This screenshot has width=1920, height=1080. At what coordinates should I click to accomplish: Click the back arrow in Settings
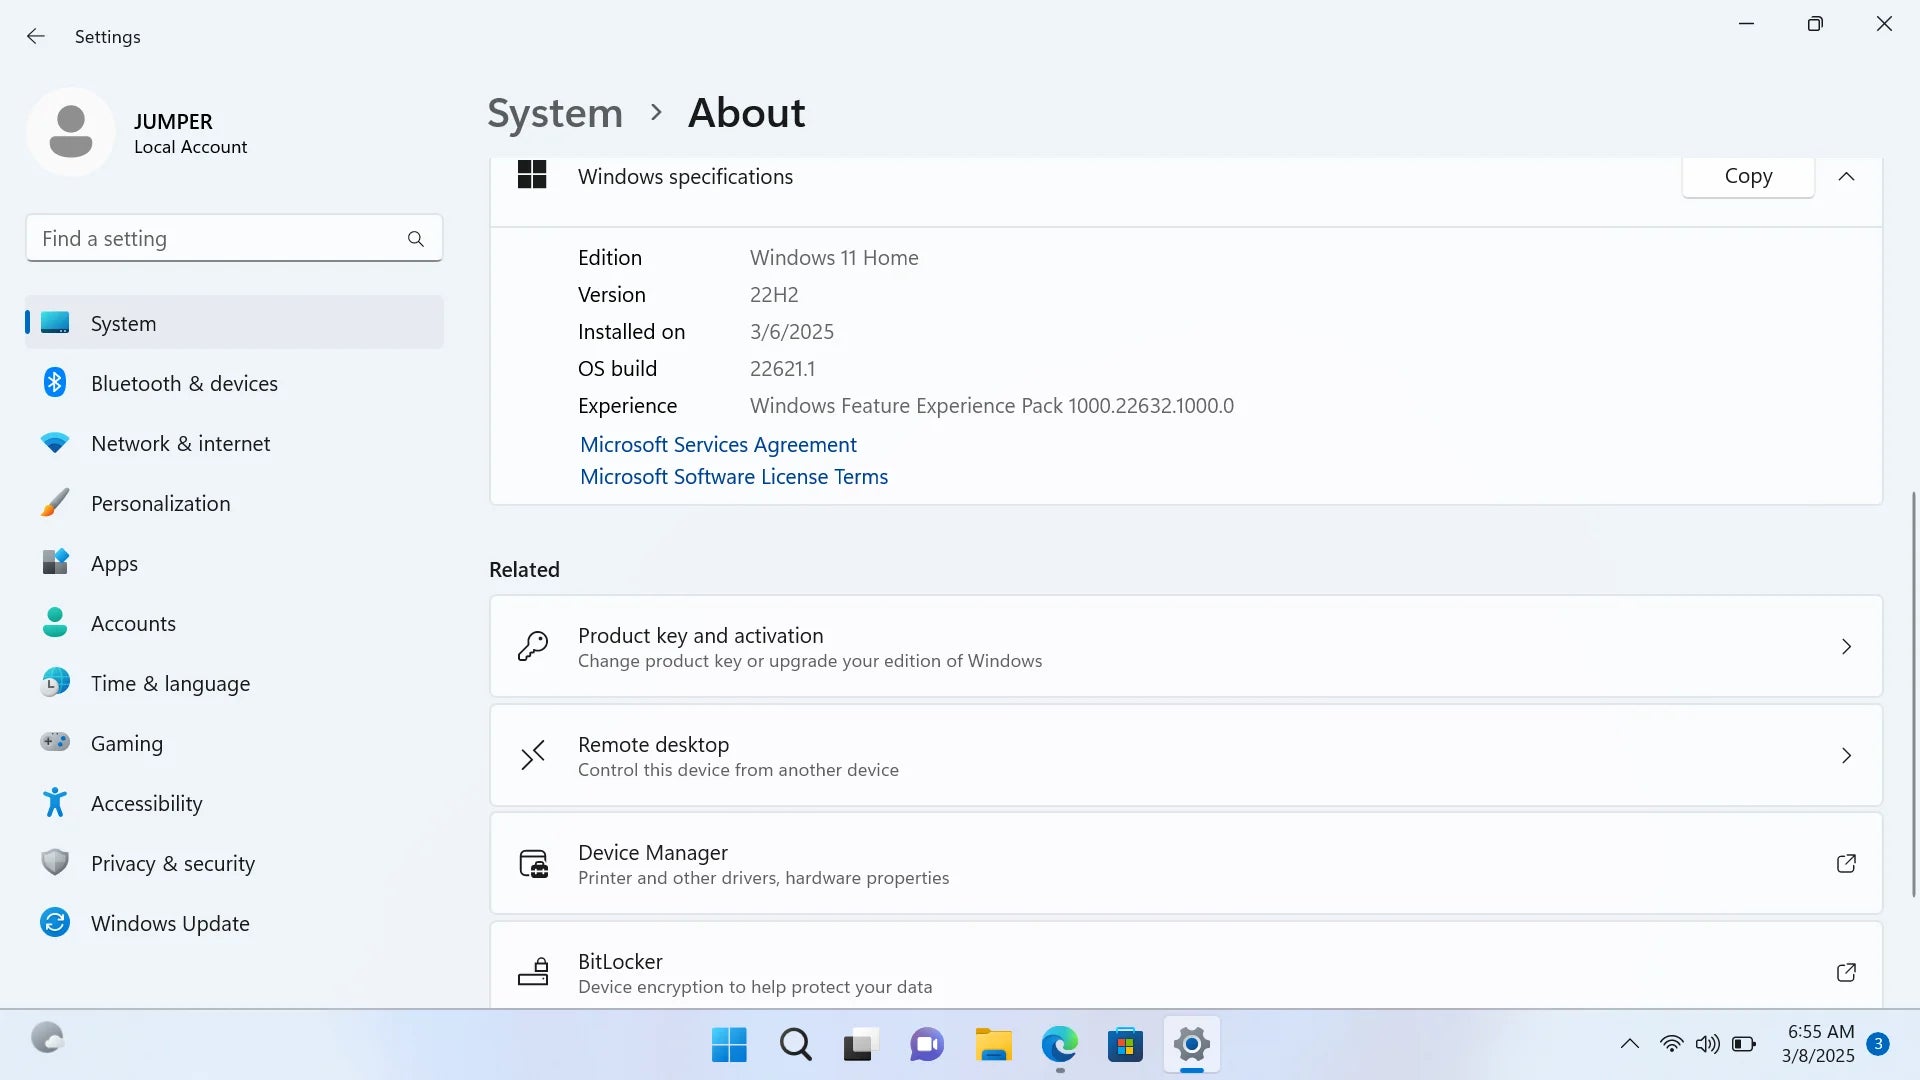[36, 37]
